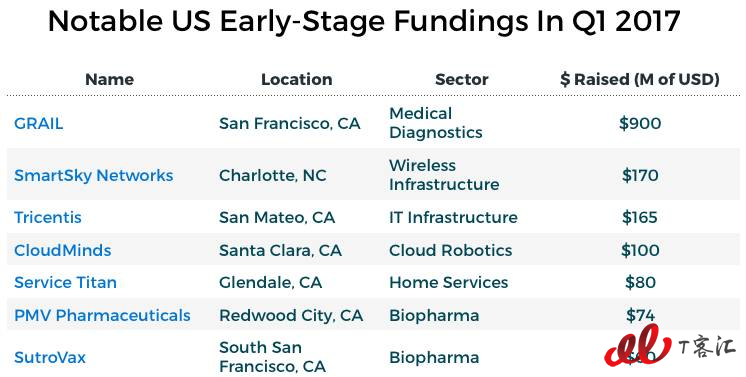Click the San Mateo, CA location

coord(277,218)
